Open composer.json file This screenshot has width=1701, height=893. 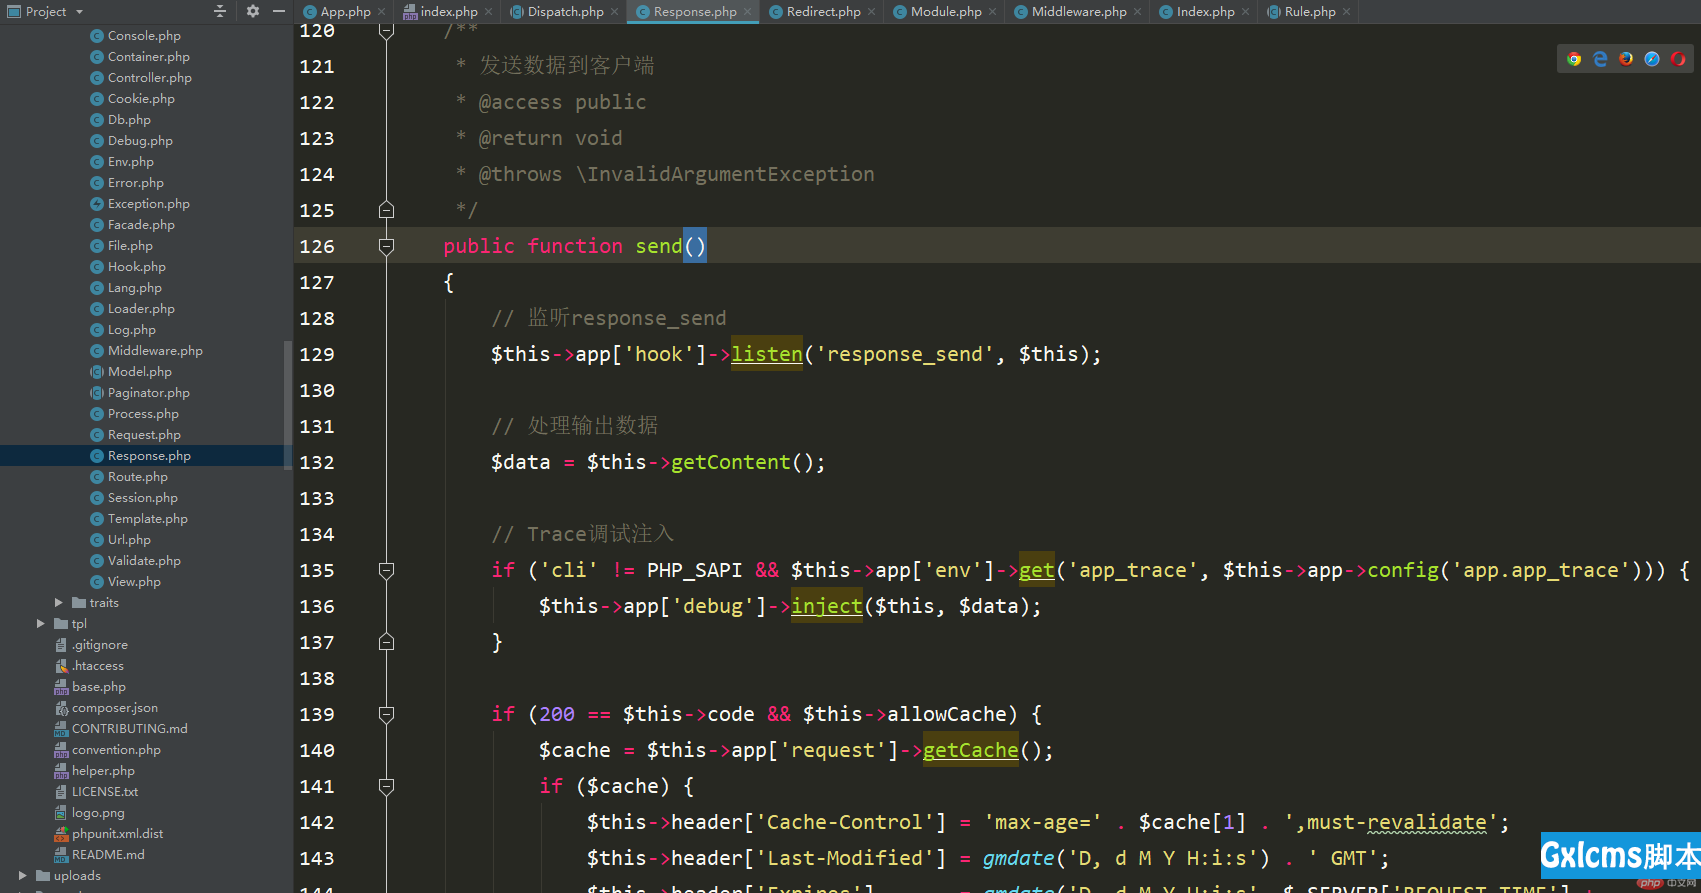(x=114, y=708)
